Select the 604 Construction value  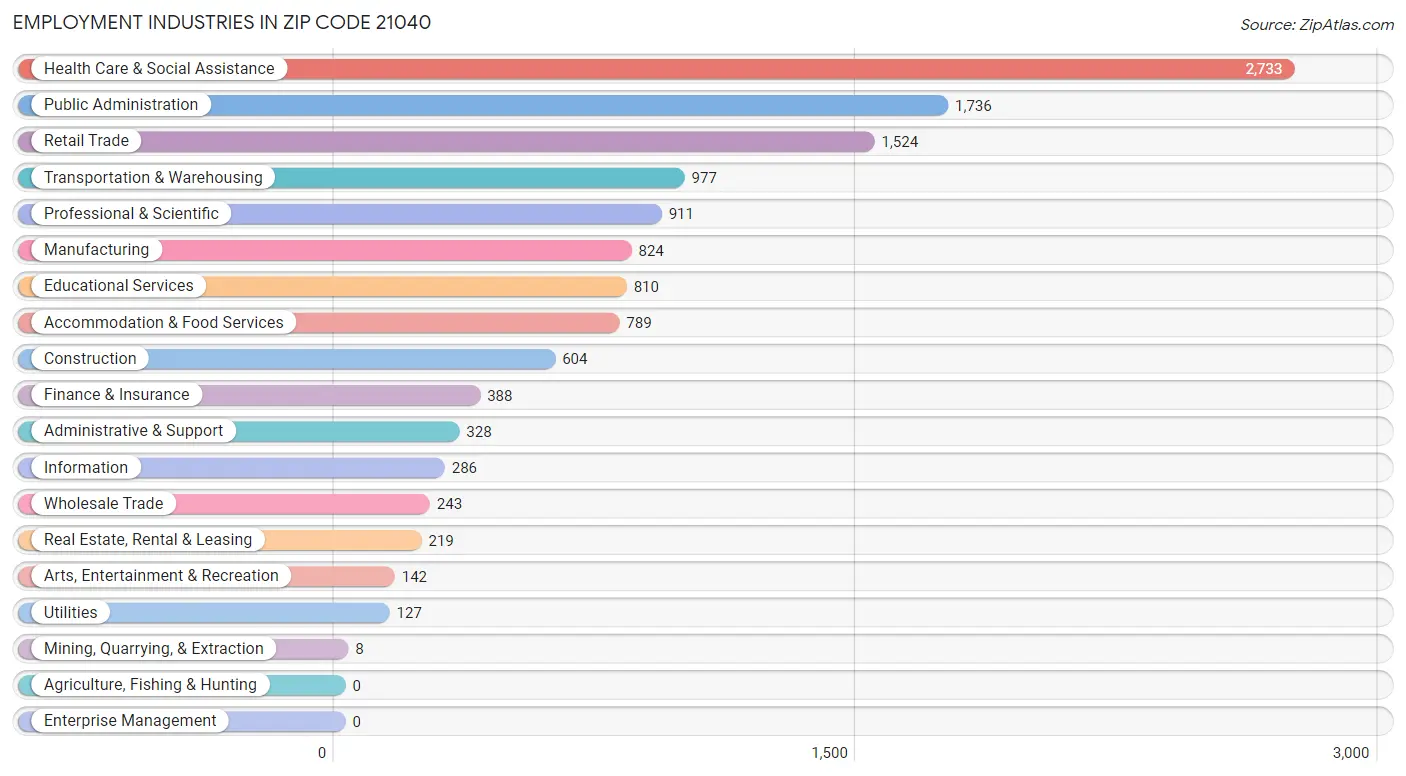click(575, 359)
